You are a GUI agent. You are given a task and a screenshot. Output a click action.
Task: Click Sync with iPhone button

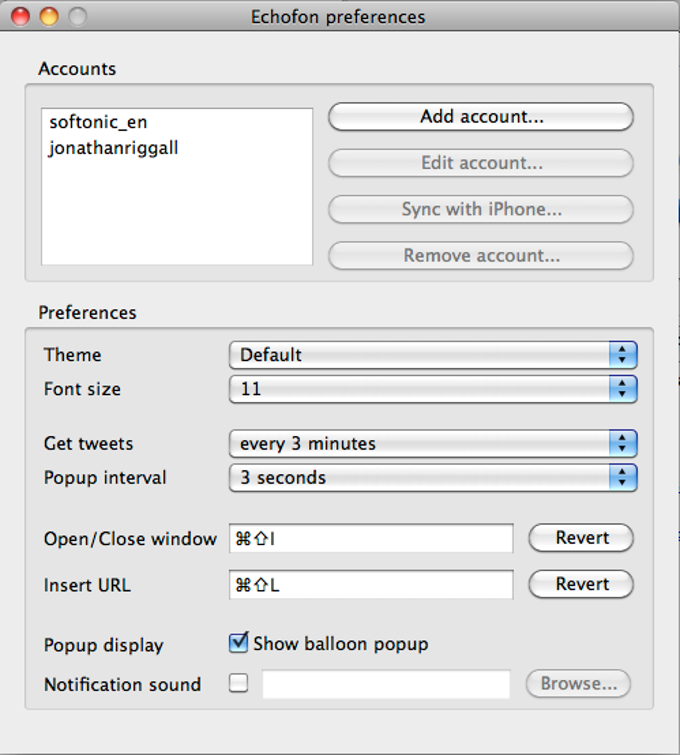click(x=481, y=209)
